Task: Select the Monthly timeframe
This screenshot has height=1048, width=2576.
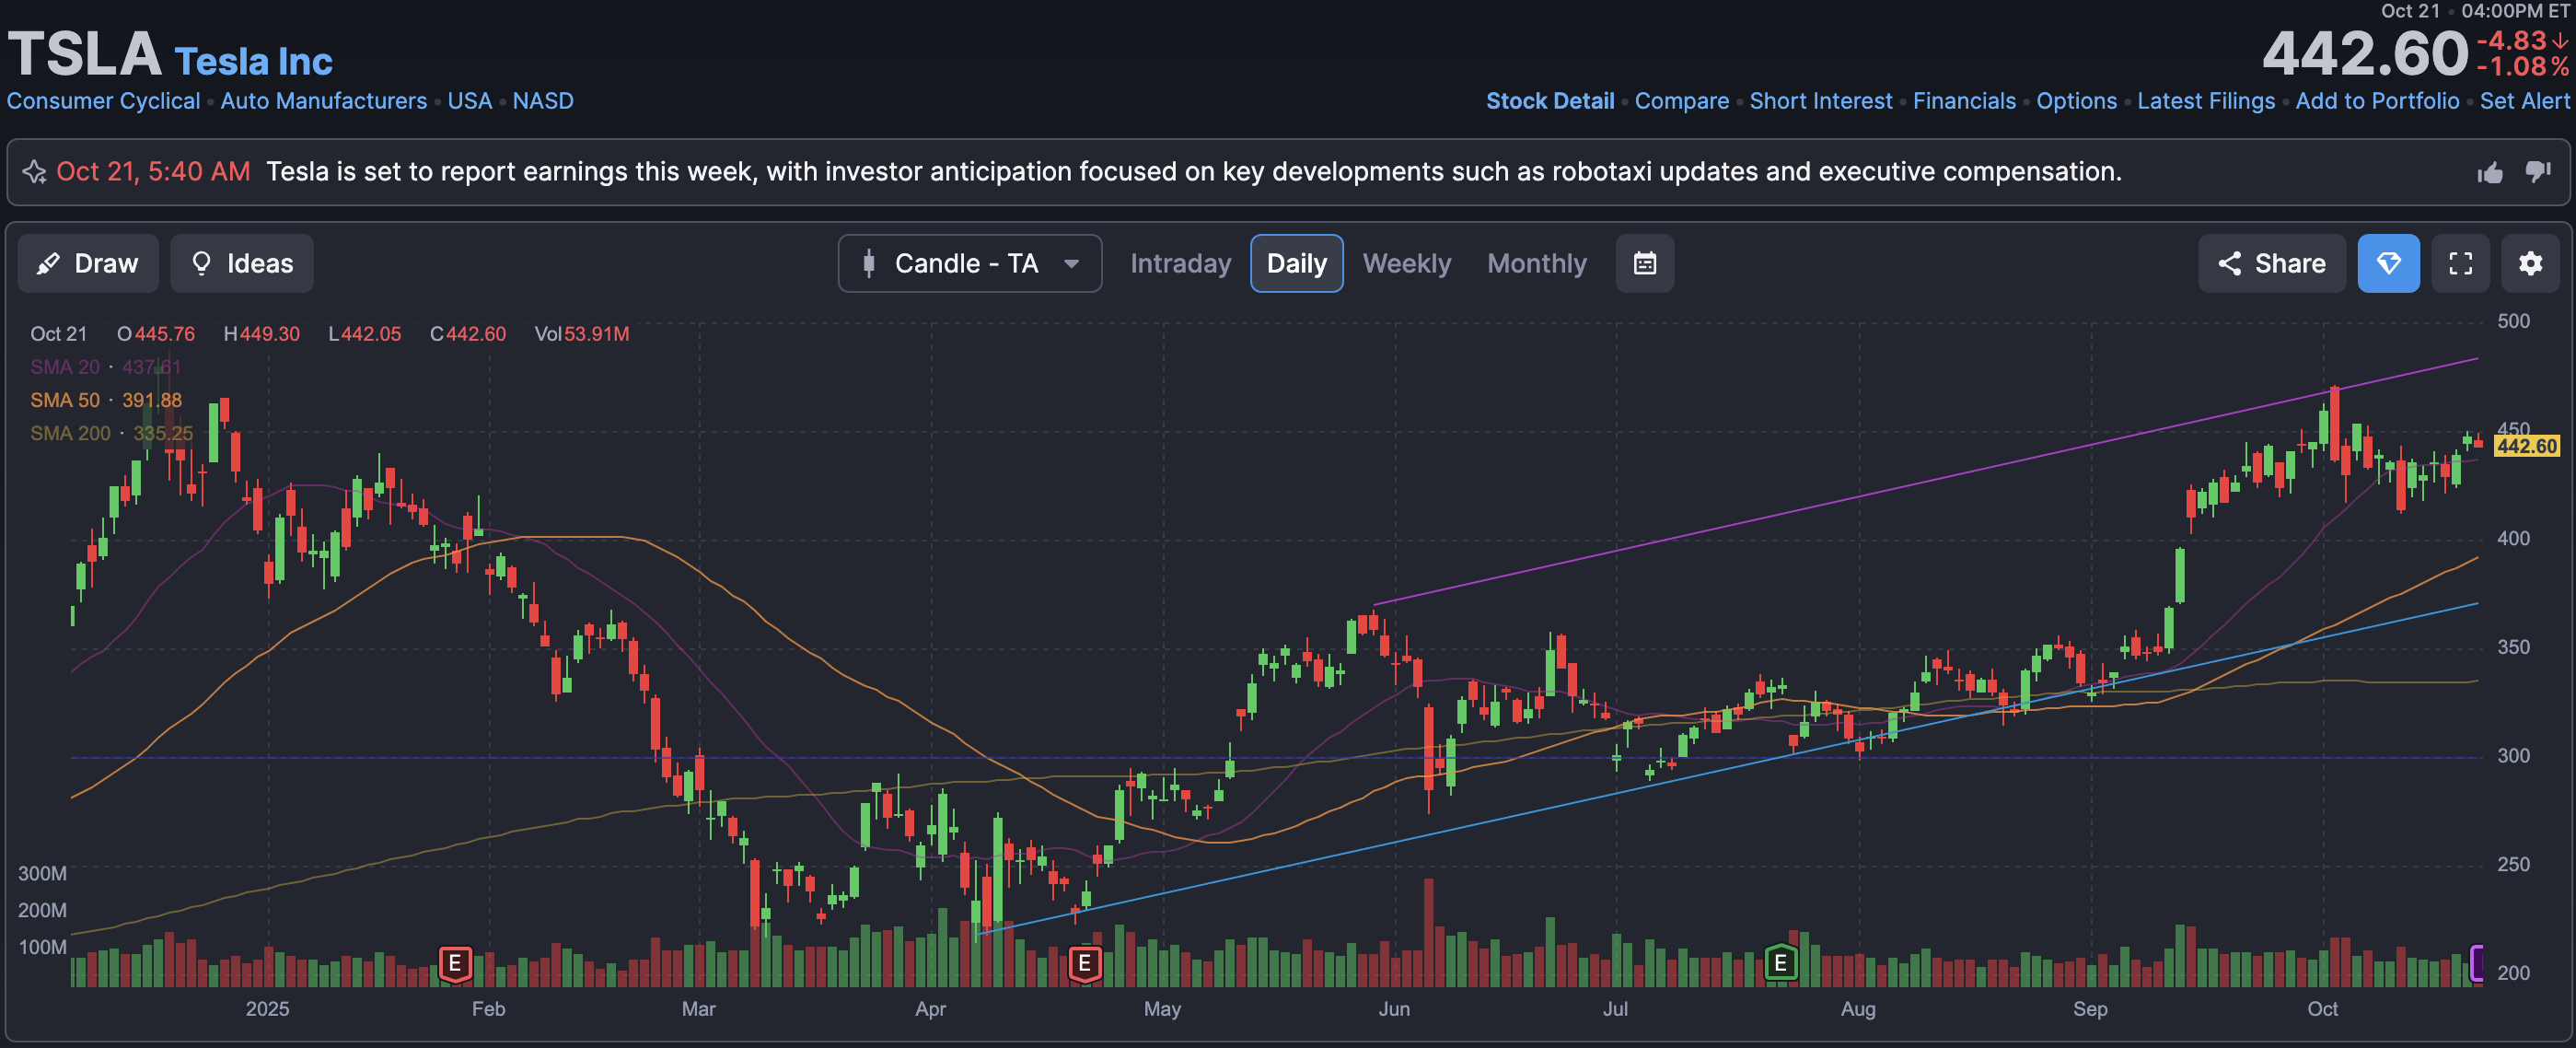Action: point(1536,263)
